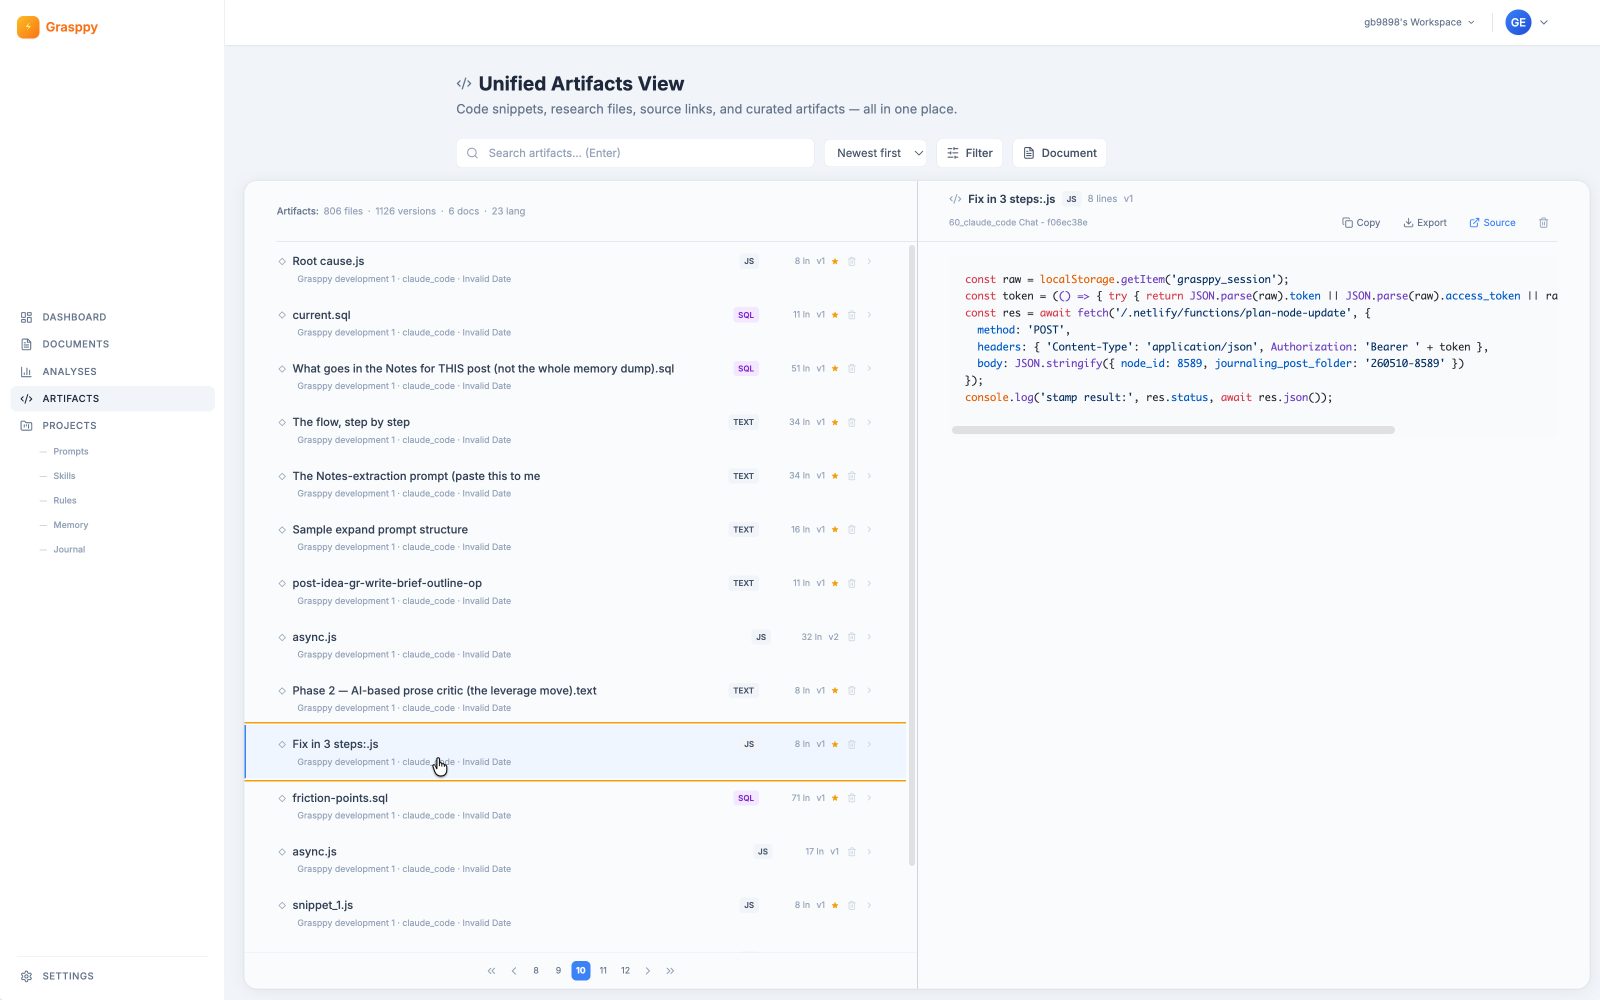Toggle the star on current.sql
Viewport: 1600px width, 1000px height.
[835, 315]
